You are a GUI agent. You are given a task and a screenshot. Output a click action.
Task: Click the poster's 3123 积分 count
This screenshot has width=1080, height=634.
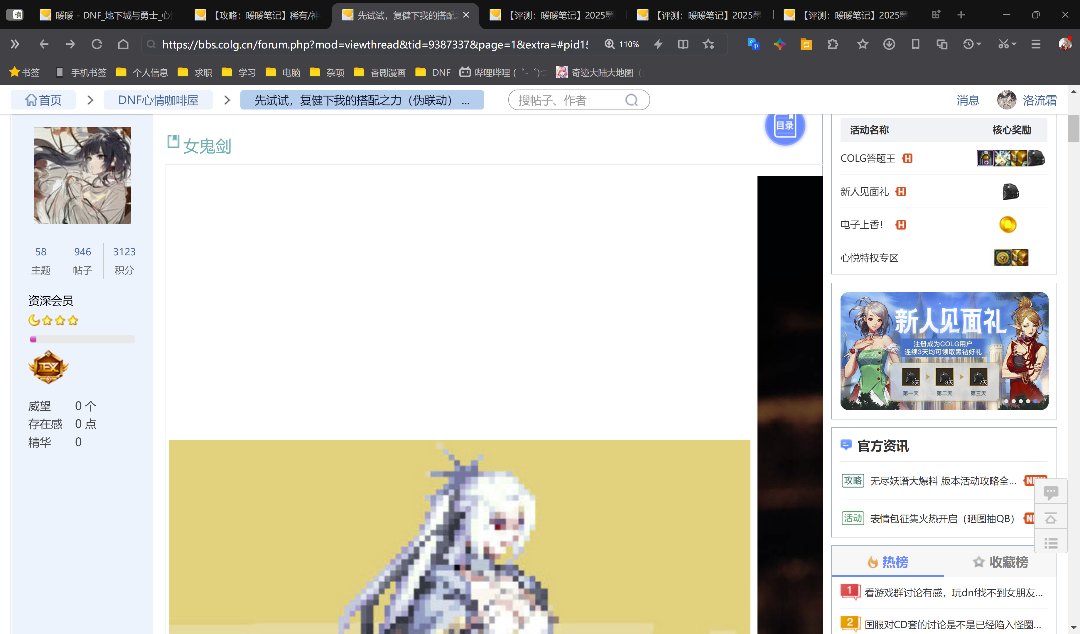click(124, 260)
